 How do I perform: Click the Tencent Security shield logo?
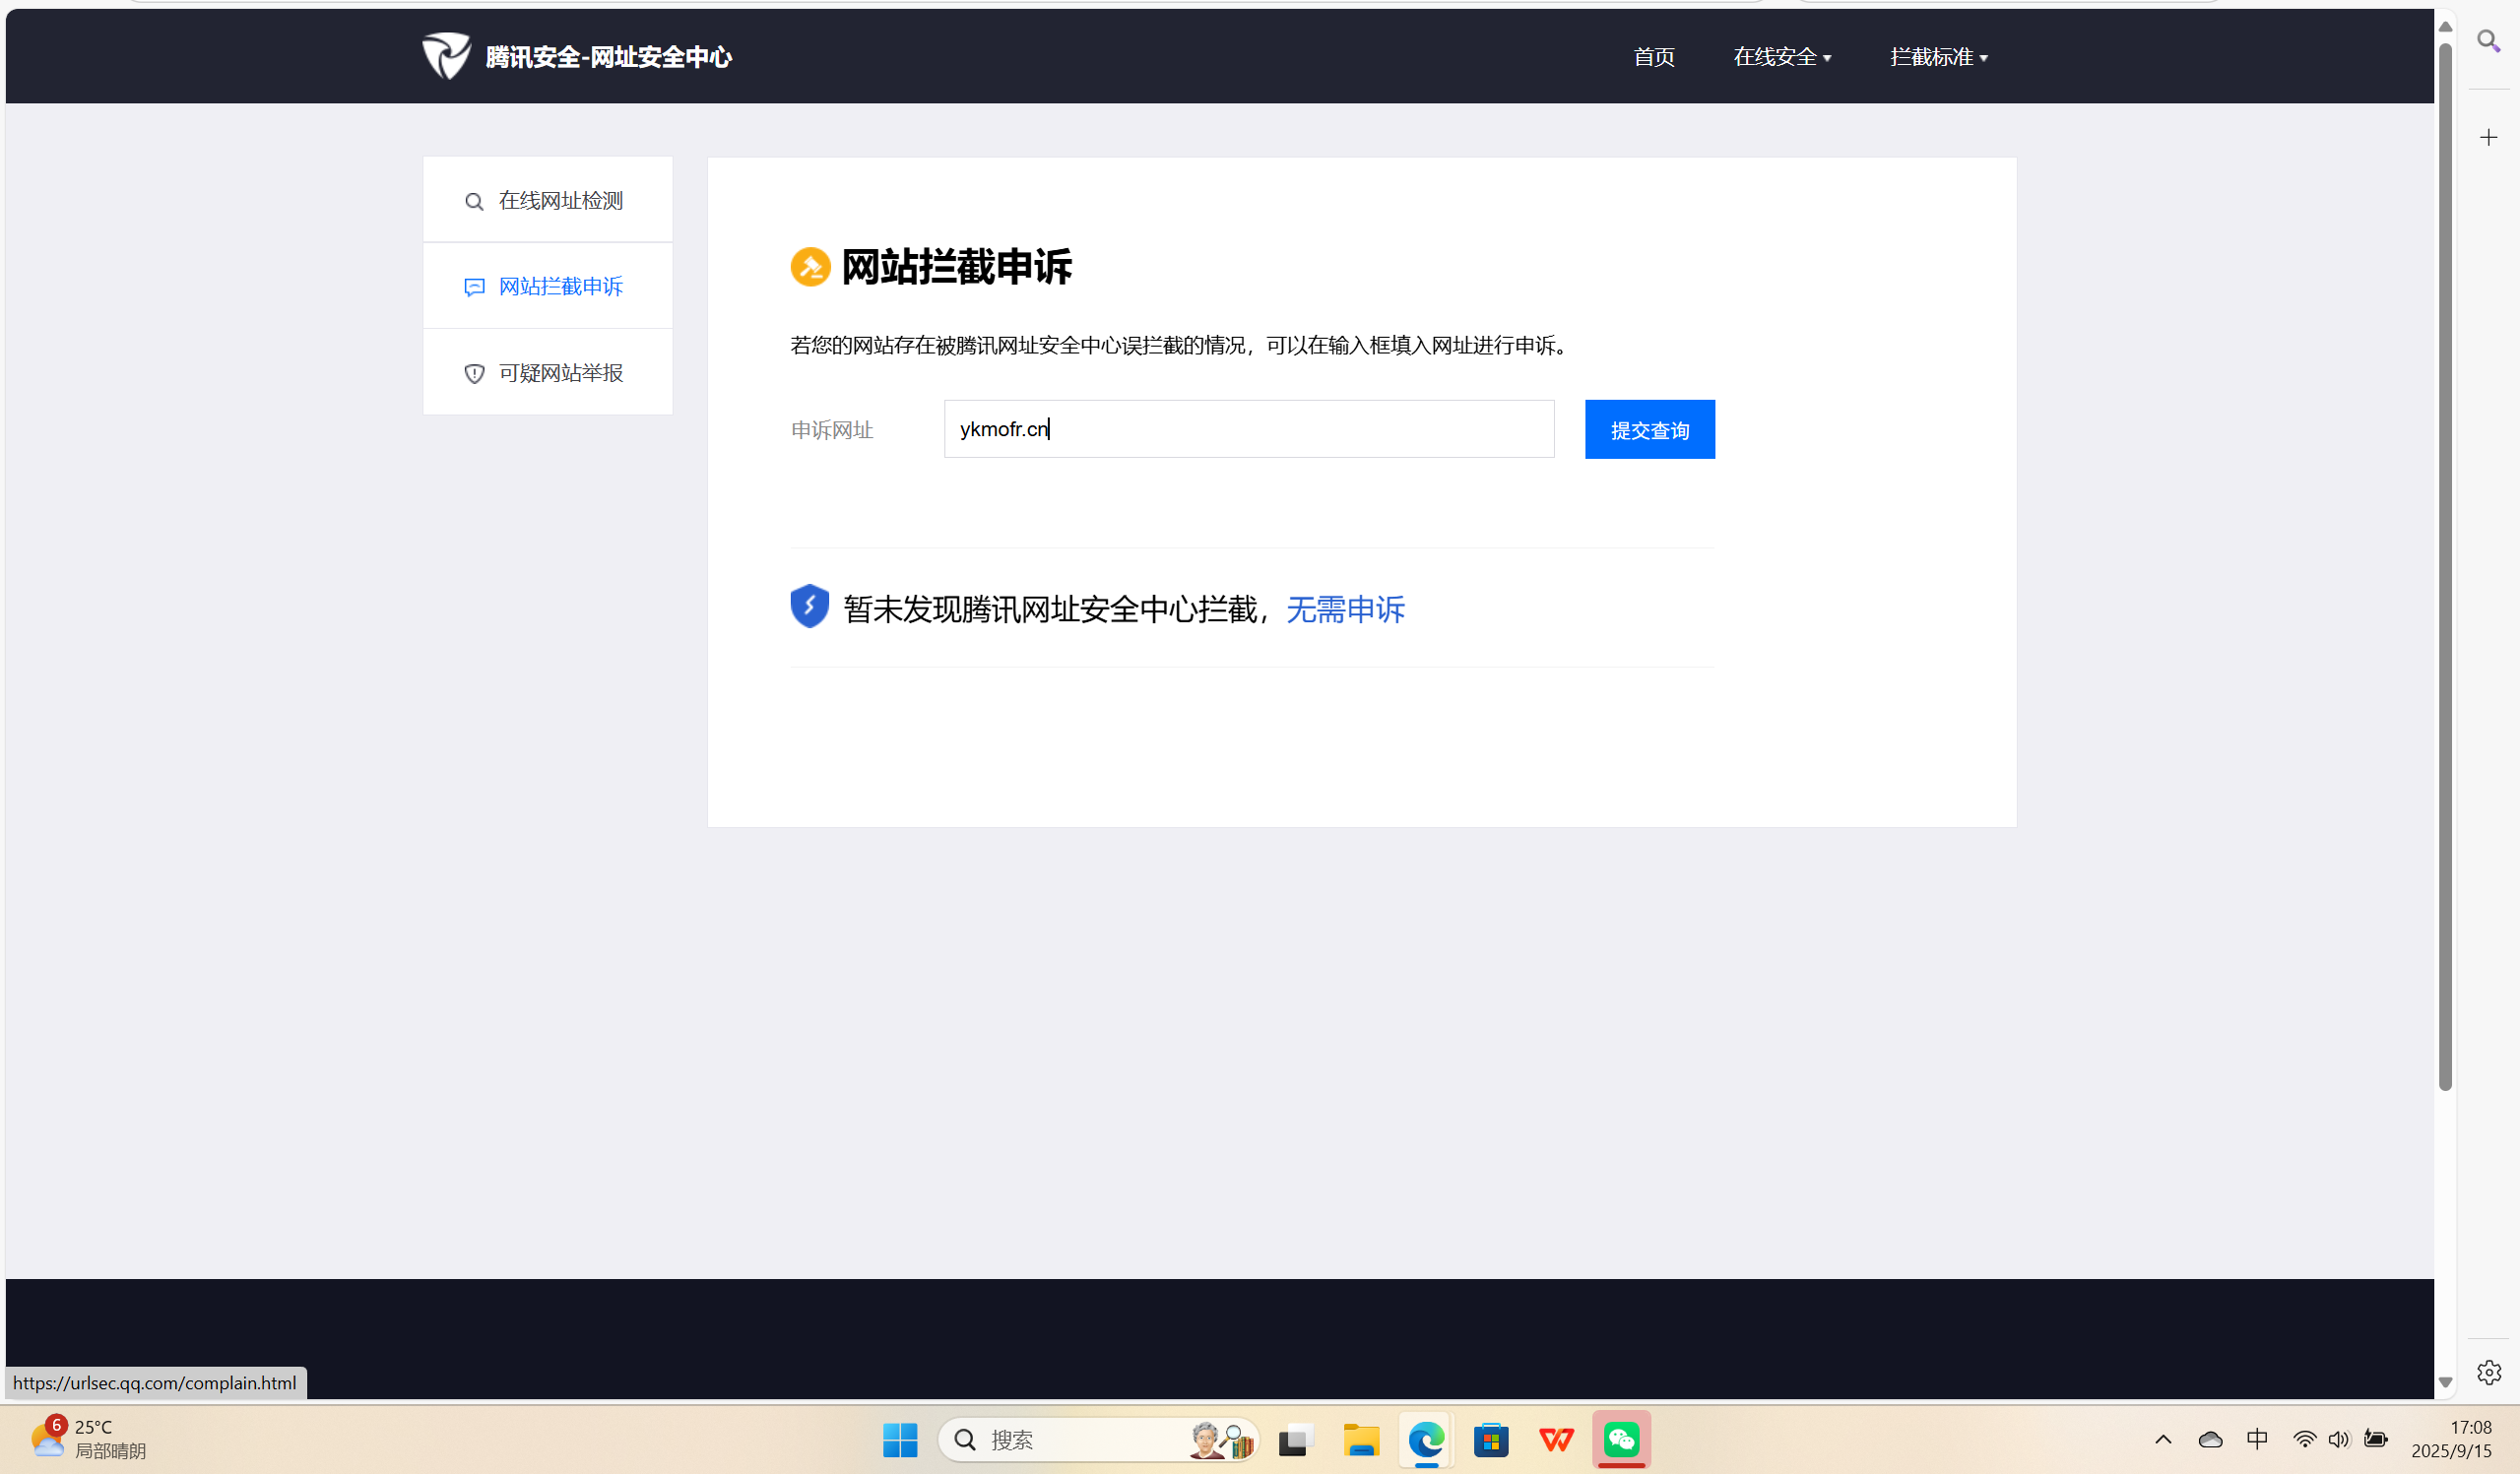tap(446, 55)
